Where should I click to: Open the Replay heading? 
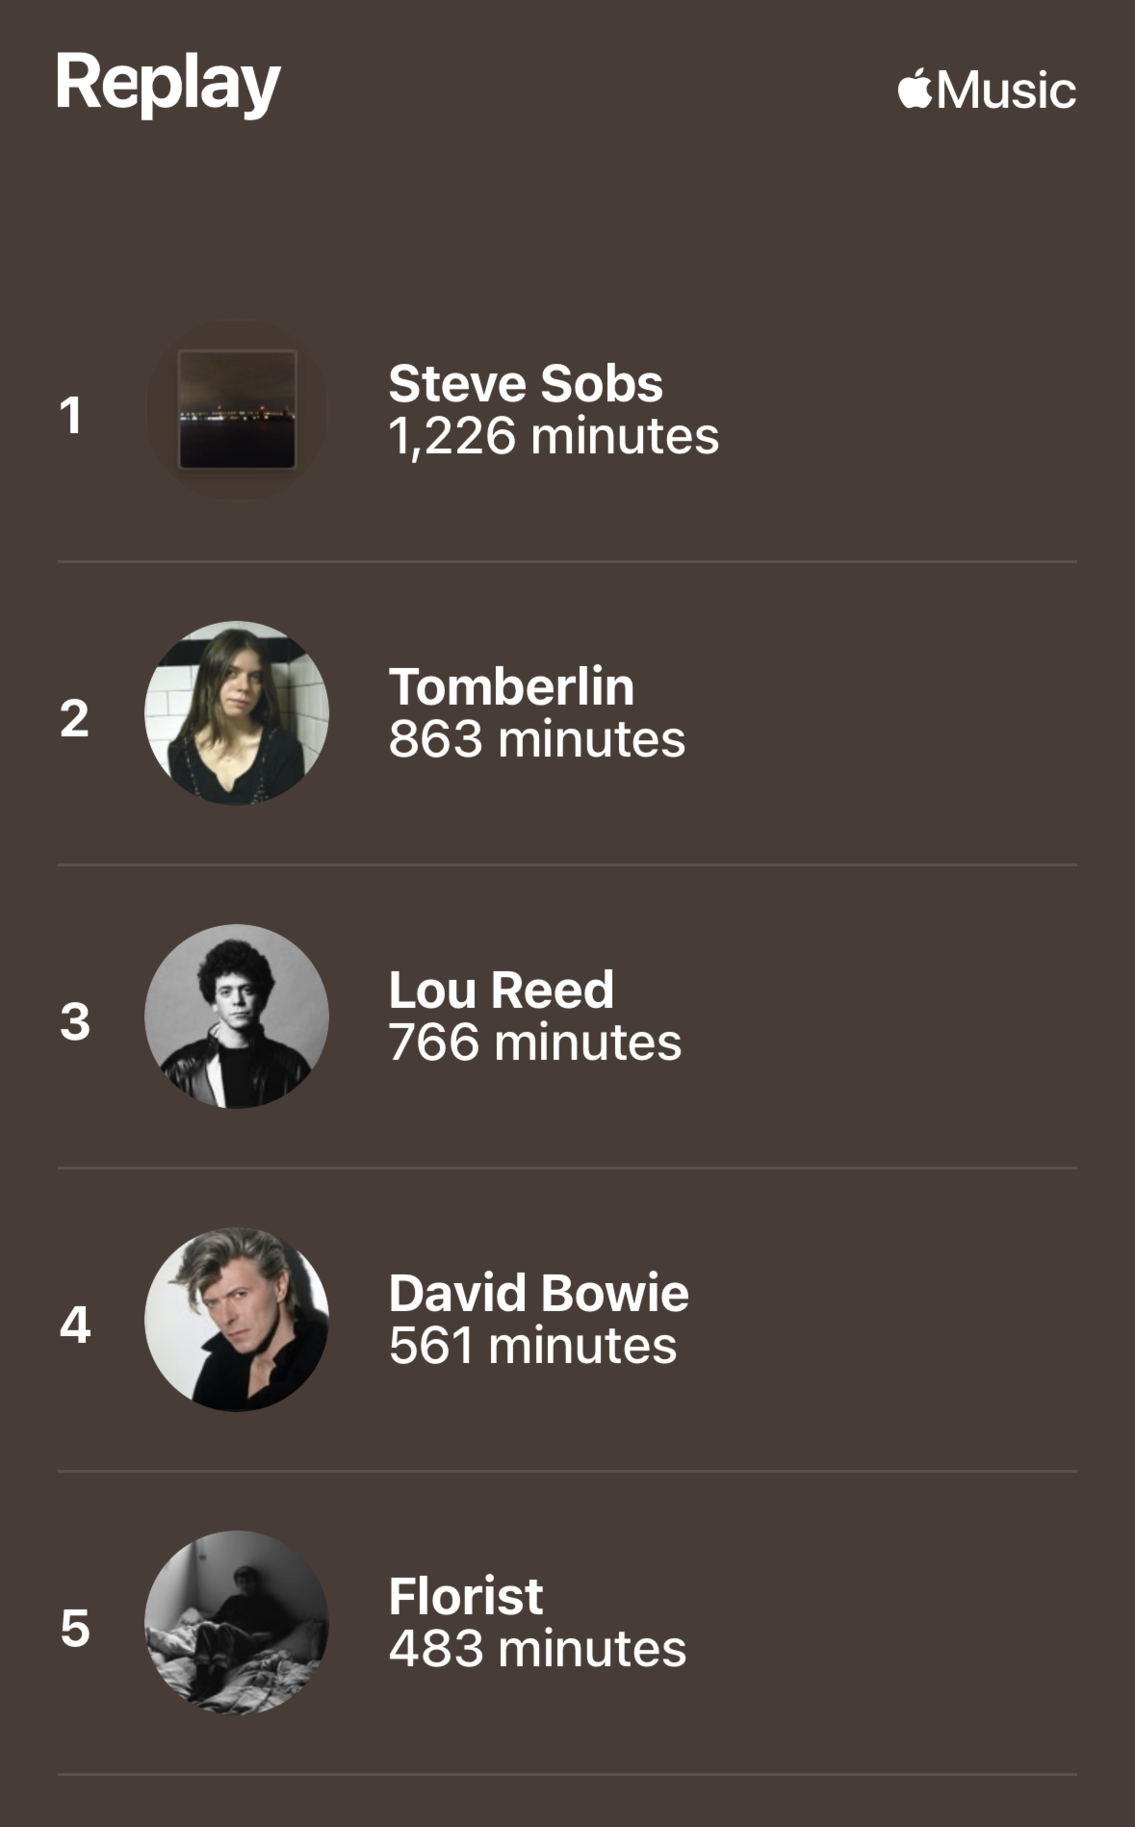(168, 84)
